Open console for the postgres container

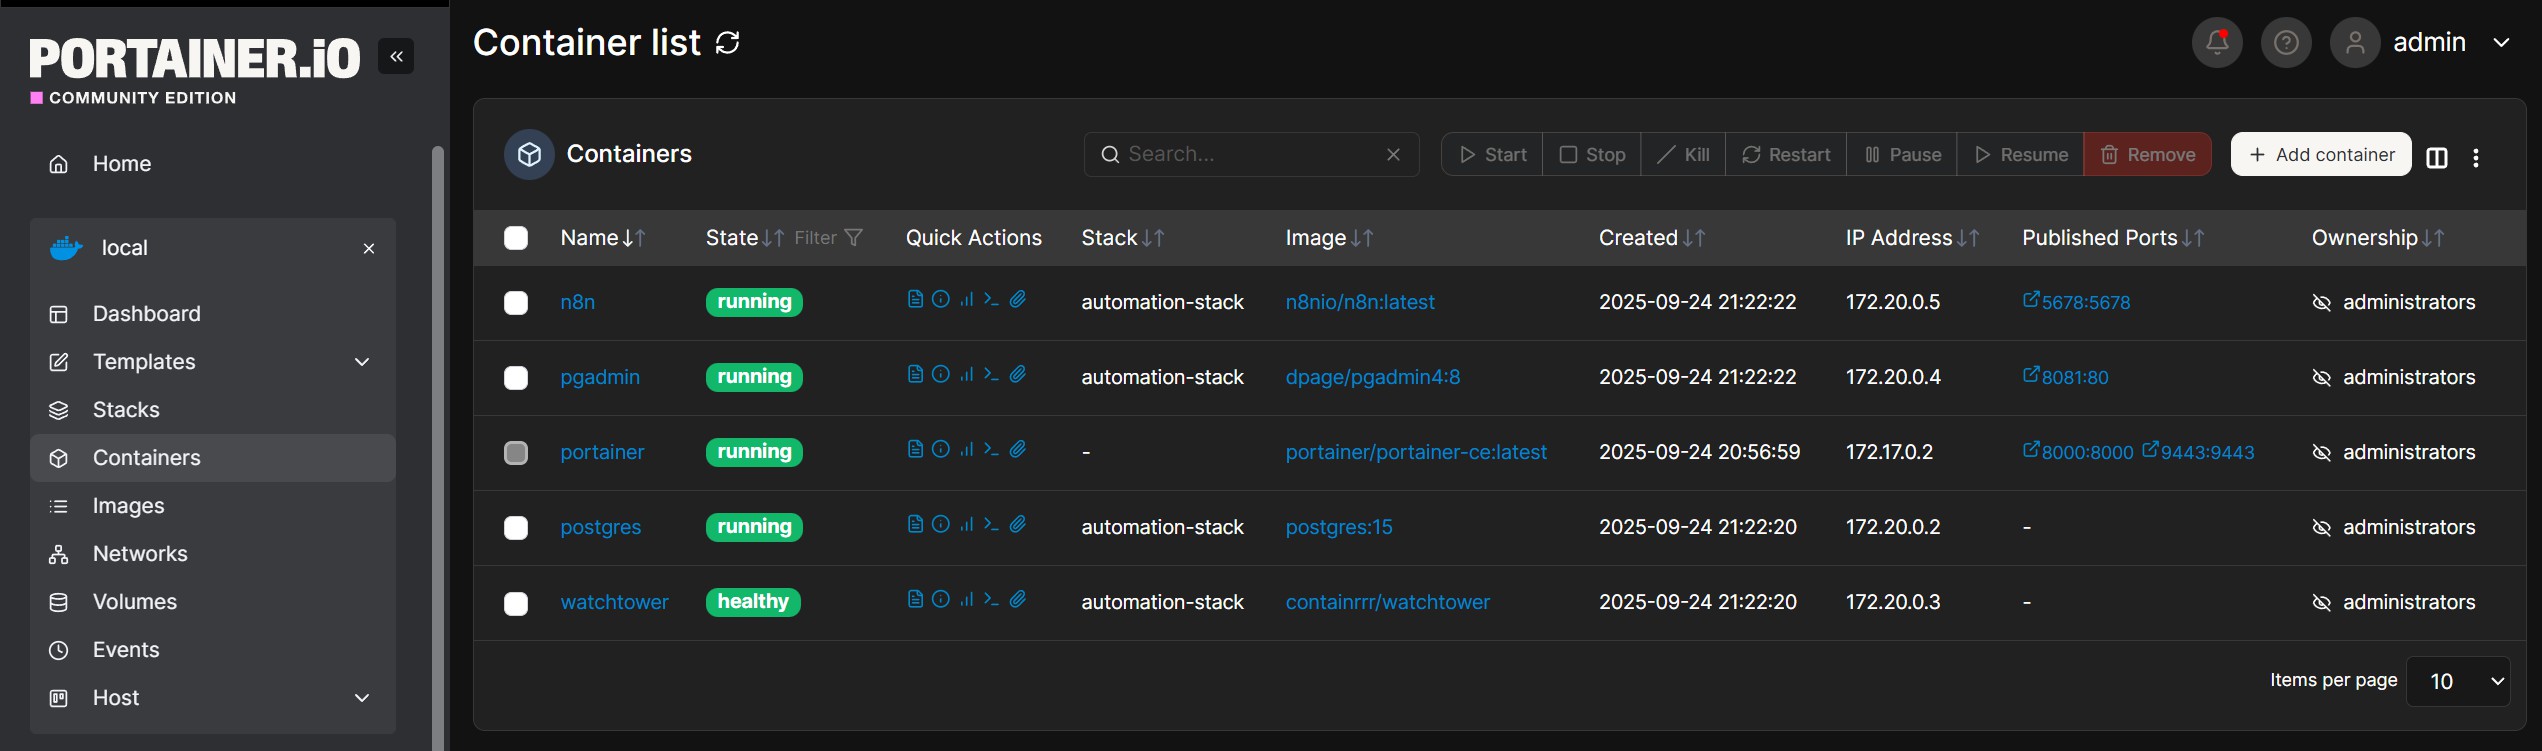click(991, 524)
